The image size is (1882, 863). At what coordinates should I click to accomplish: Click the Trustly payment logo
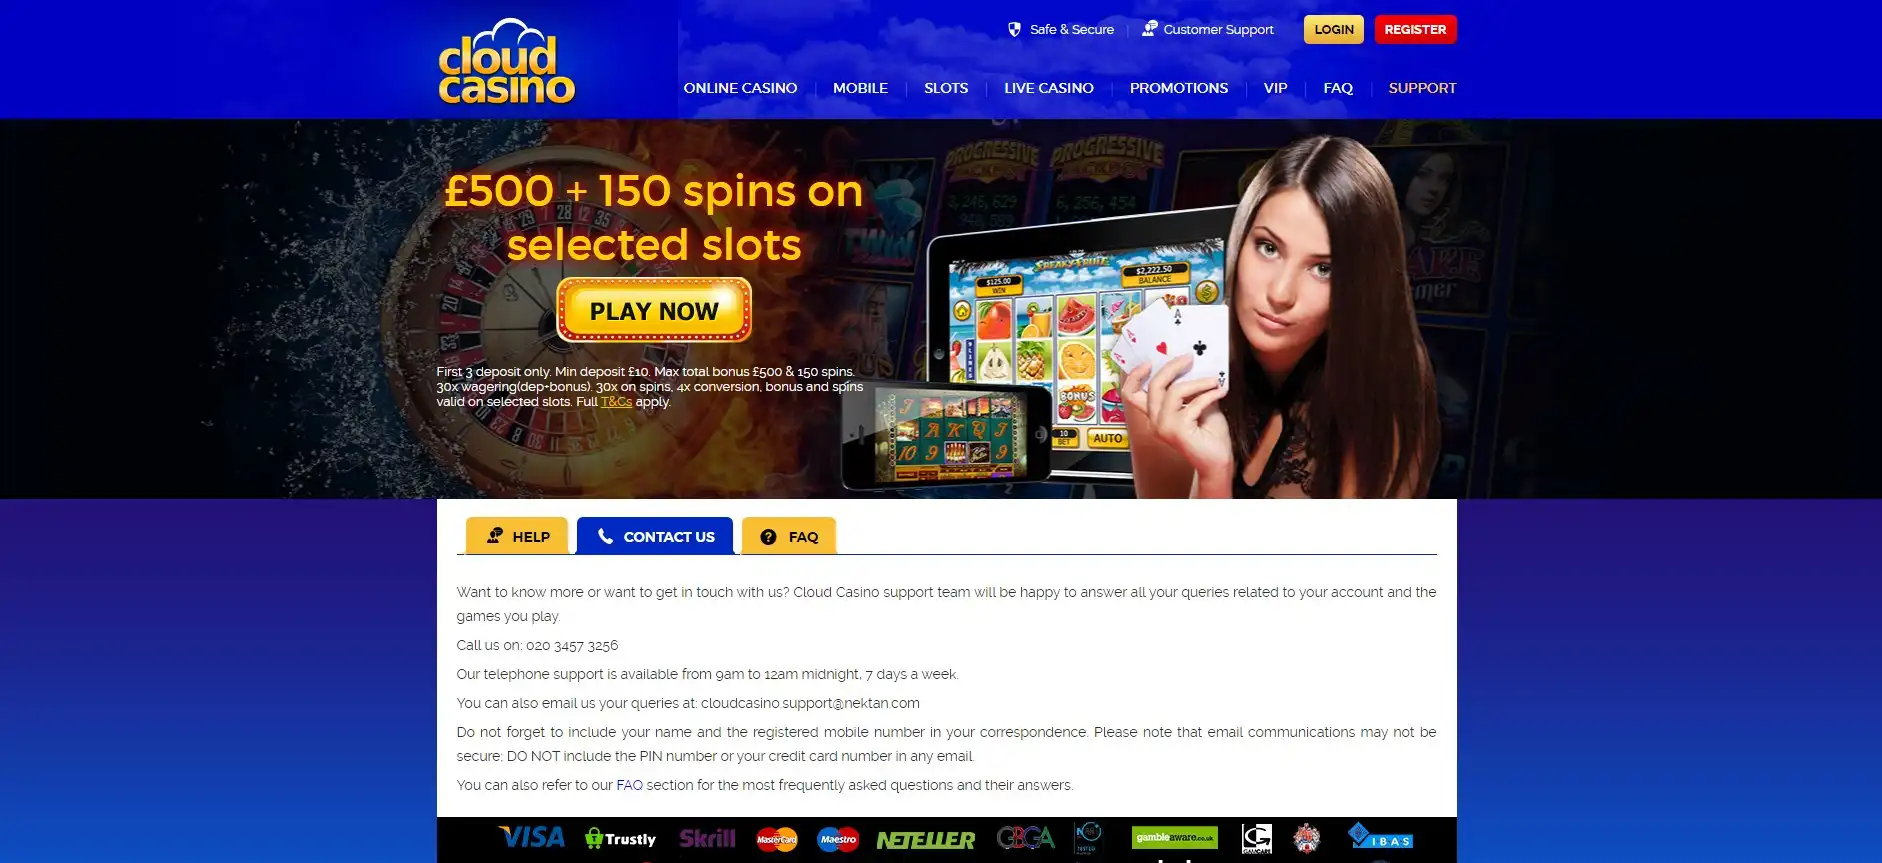point(621,839)
